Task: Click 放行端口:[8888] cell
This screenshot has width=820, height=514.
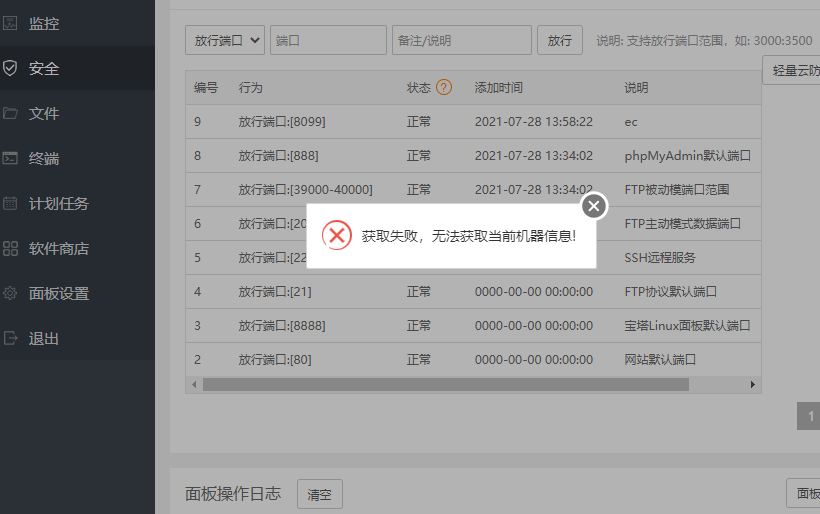Action: (282, 326)
